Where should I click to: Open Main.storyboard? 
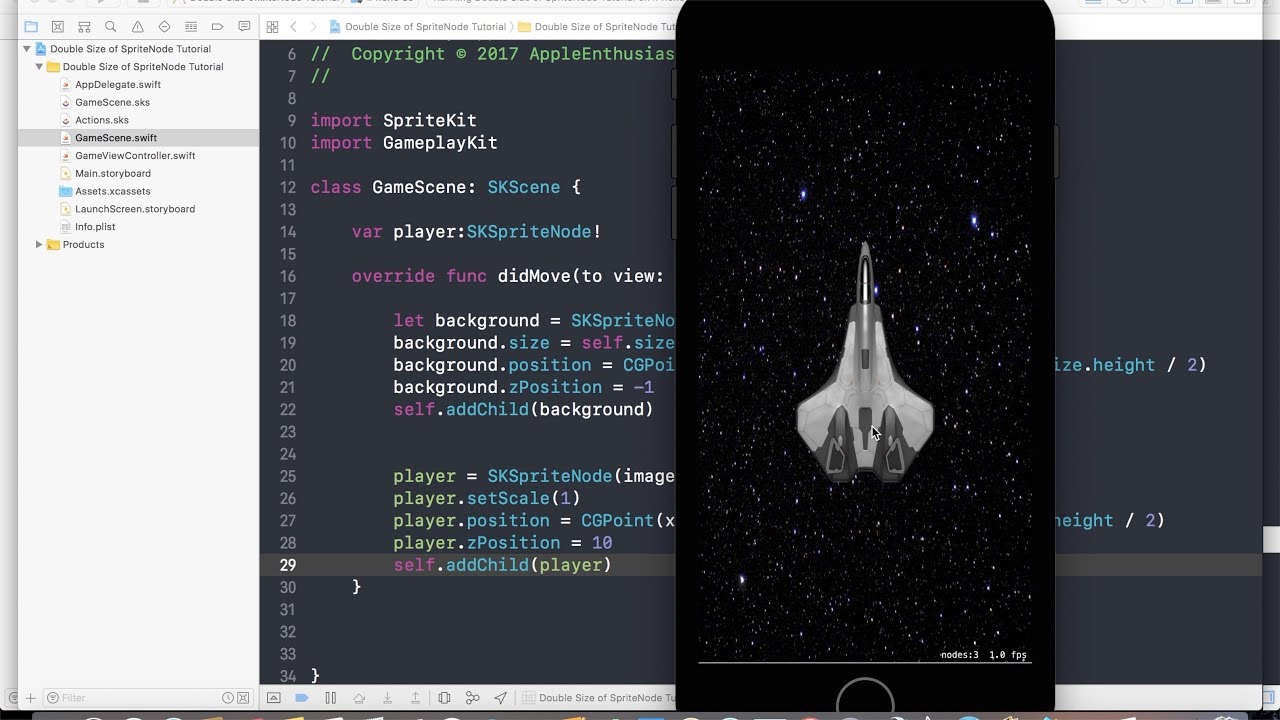coord(113,174)
